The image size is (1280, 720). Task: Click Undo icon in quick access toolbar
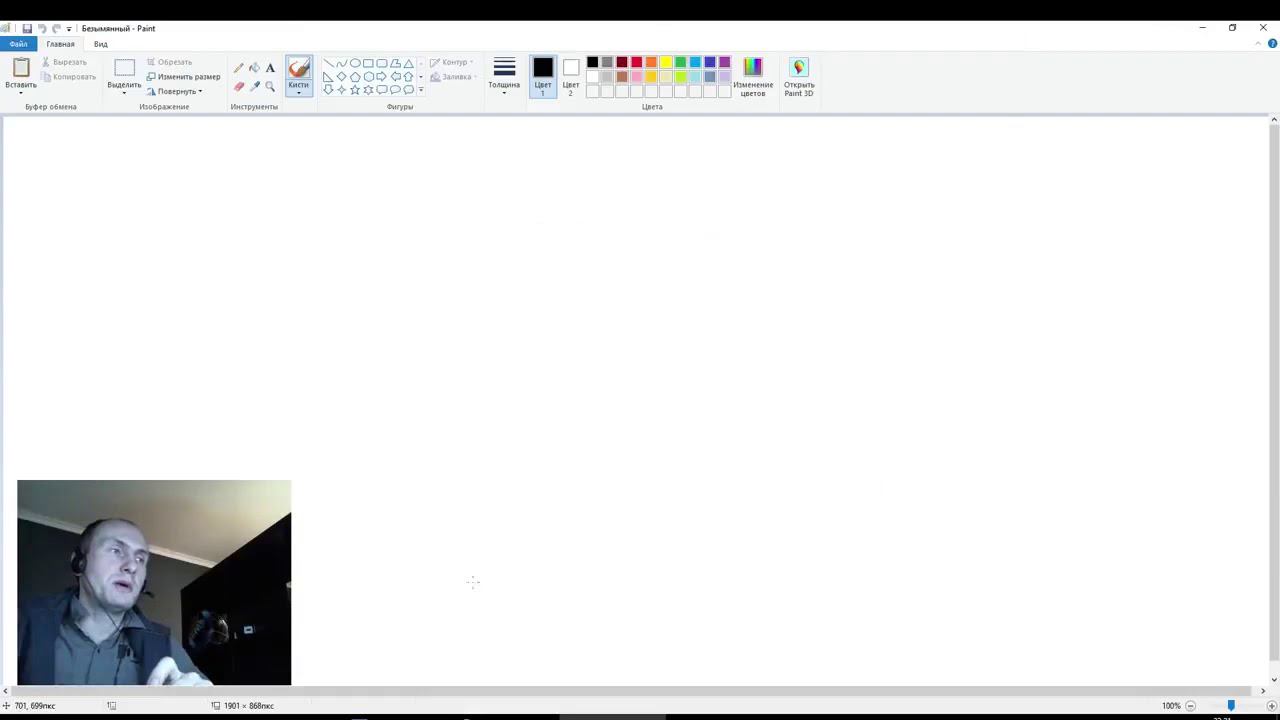(x=42, y=28)
